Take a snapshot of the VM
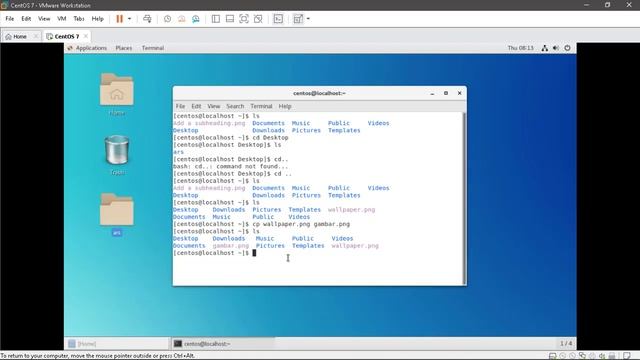Screen dimensions: 640x360 click(167, 19)
